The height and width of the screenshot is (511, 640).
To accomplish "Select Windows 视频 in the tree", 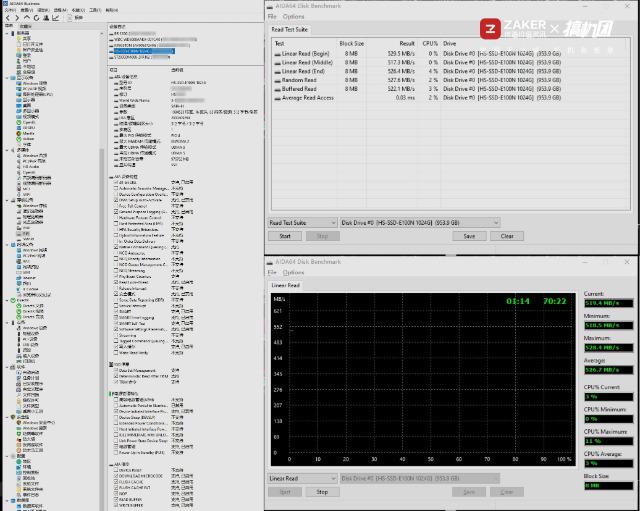I will [x=32, y=83].
